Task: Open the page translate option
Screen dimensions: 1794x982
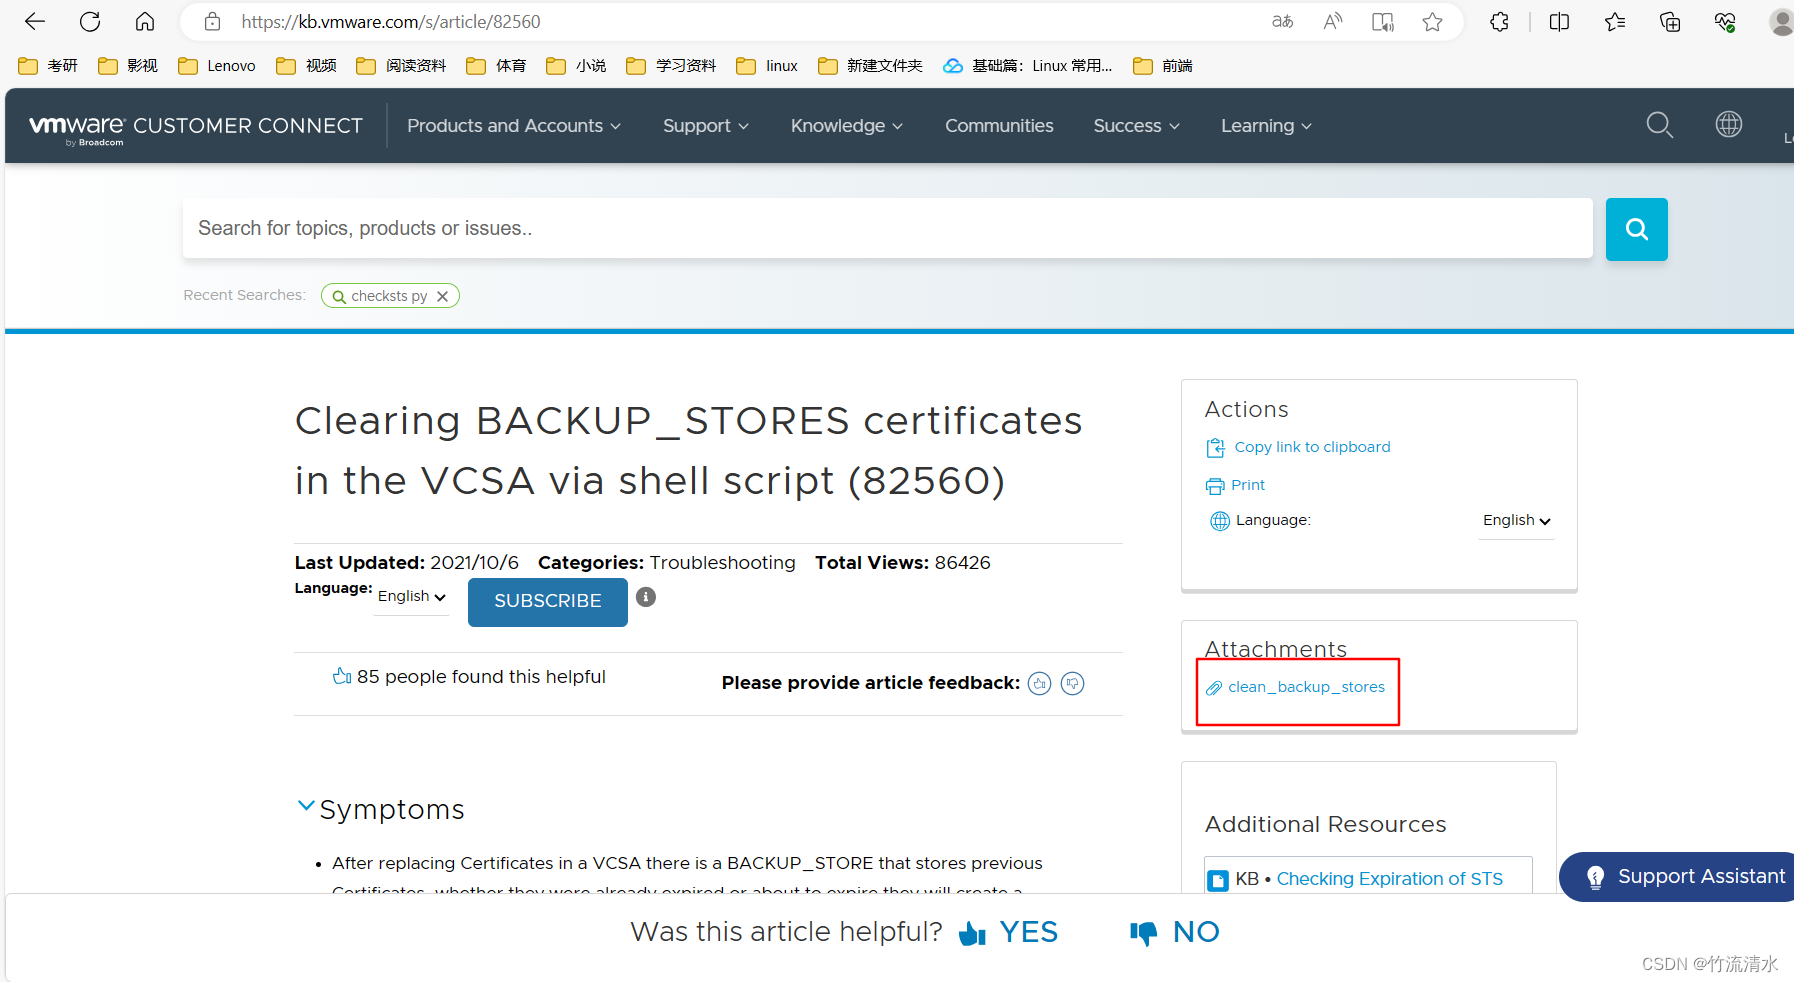Action: [1283, 21]
